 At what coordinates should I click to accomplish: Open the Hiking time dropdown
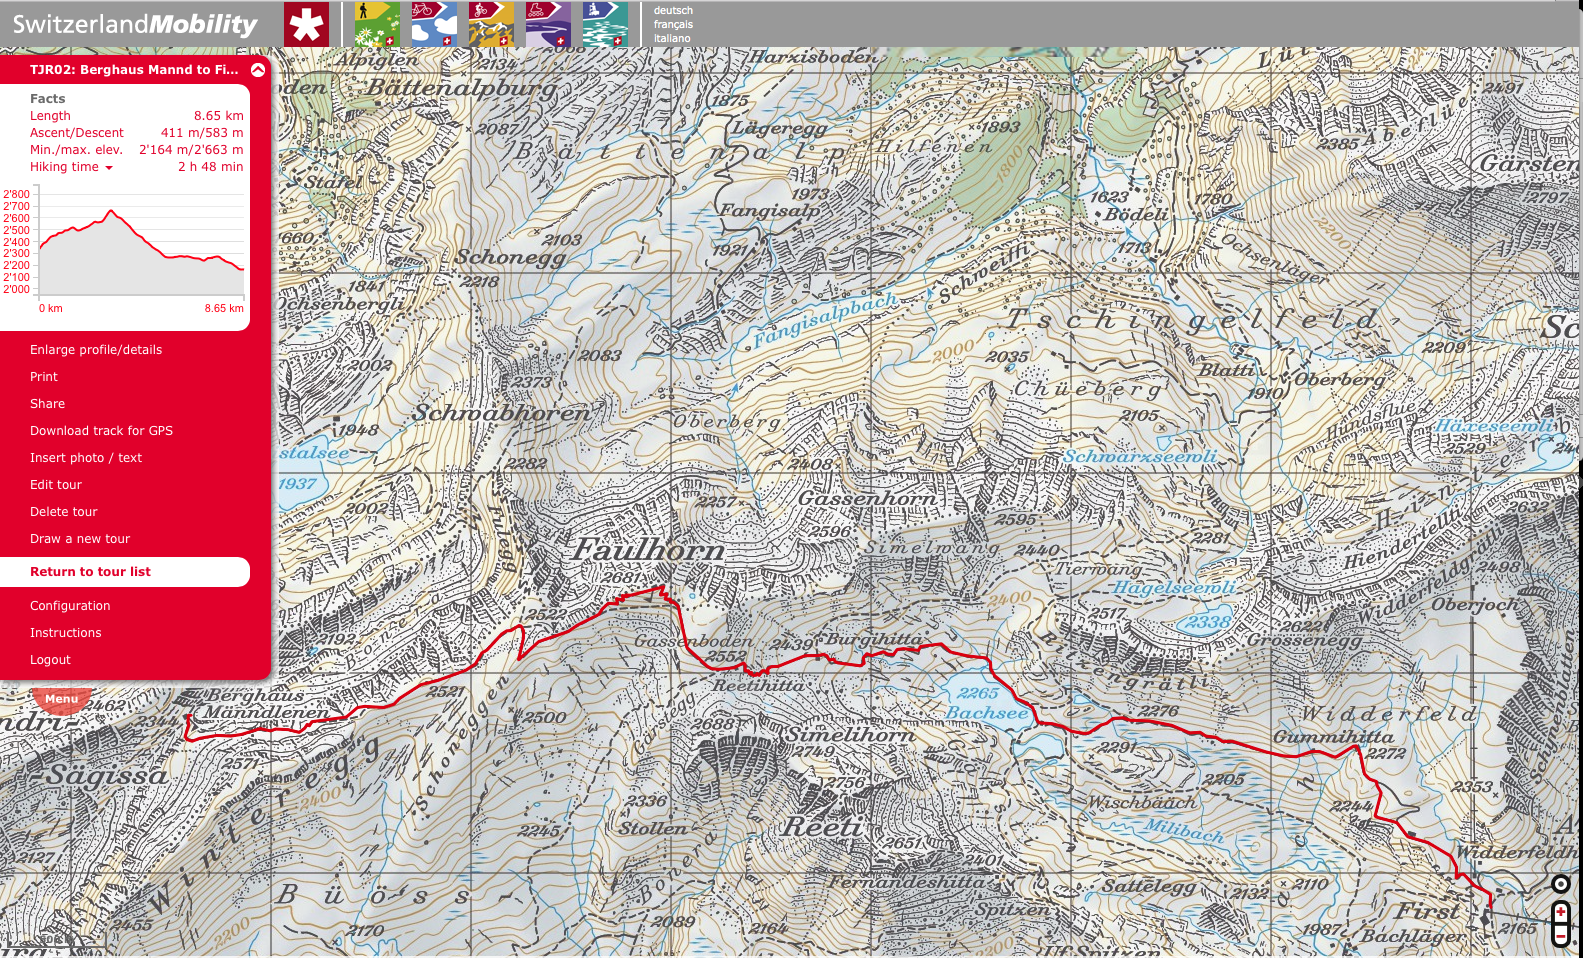coord(71,167)
